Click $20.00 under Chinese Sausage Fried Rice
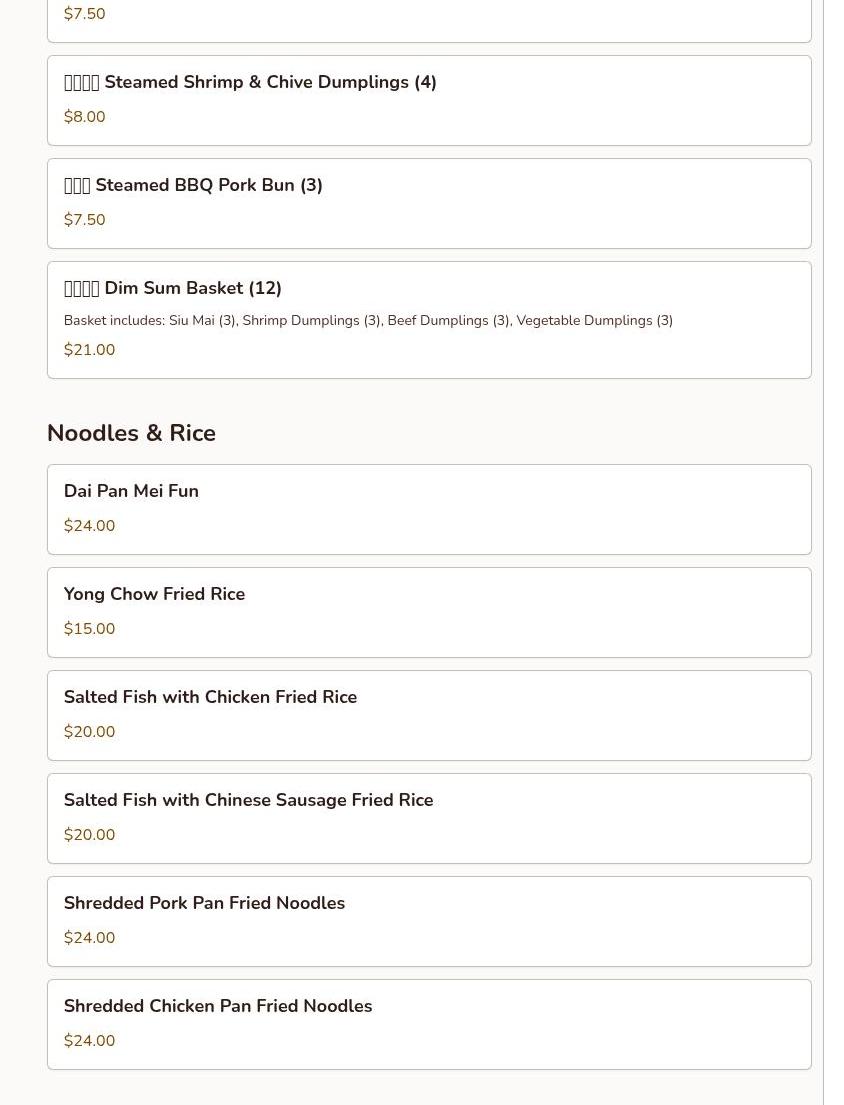 pos(89,835)
